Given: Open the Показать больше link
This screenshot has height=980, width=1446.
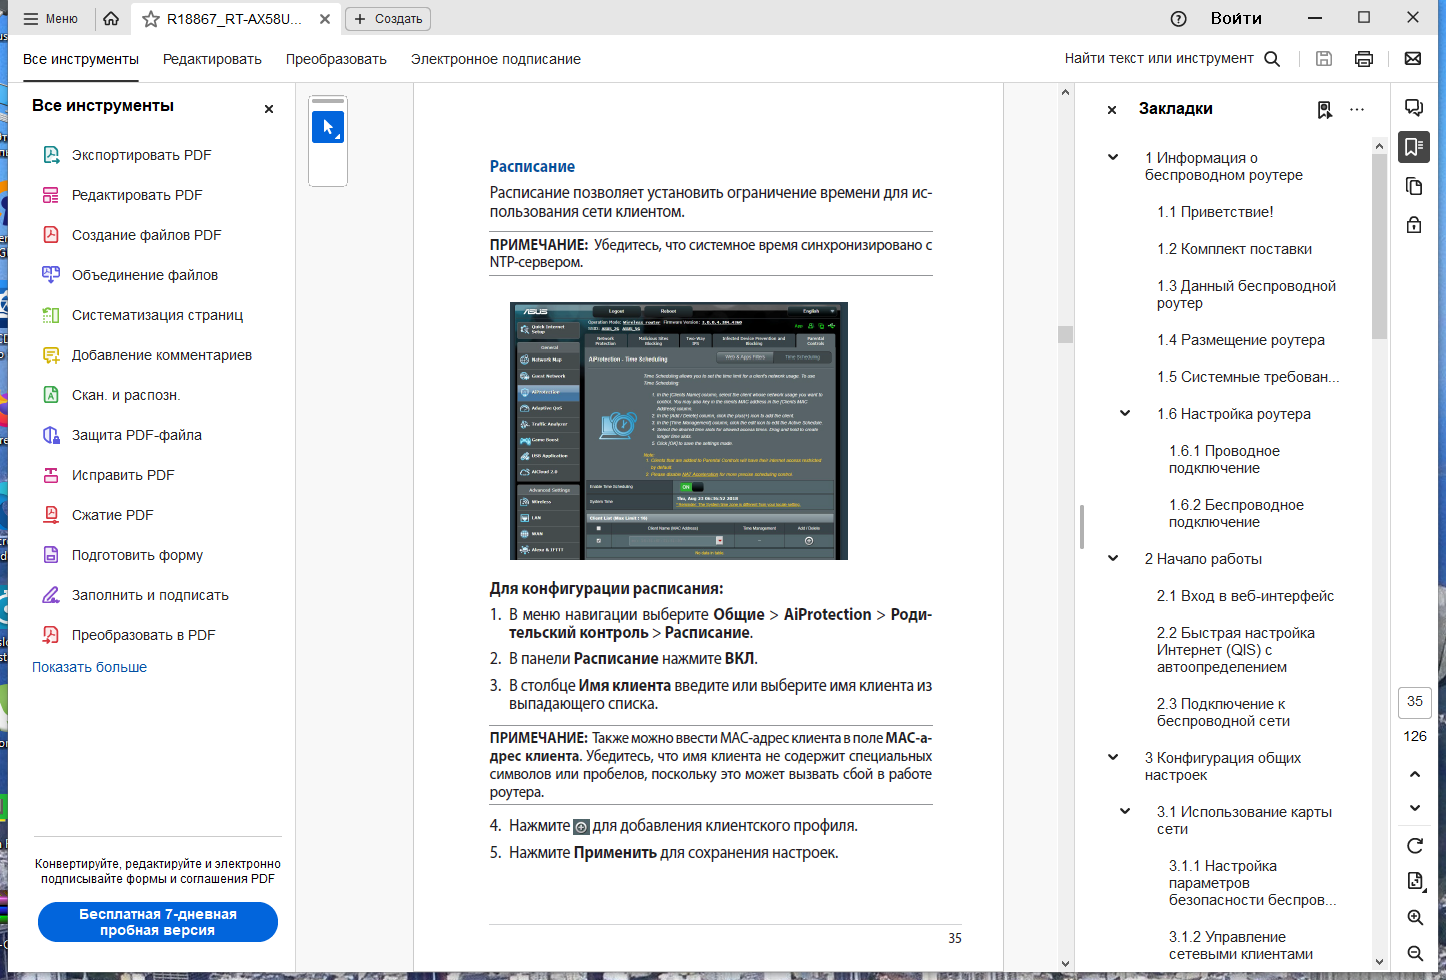Looking at the screenshot, I should tap(90, 666).
